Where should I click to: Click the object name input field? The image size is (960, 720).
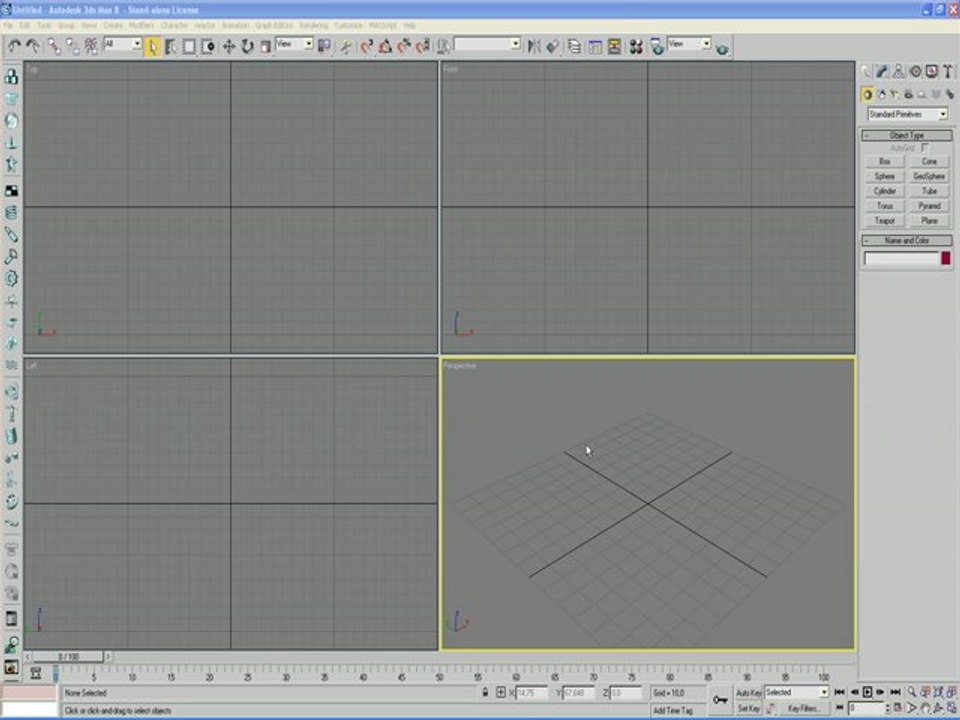pyautogui.click(x=901, y=258)
